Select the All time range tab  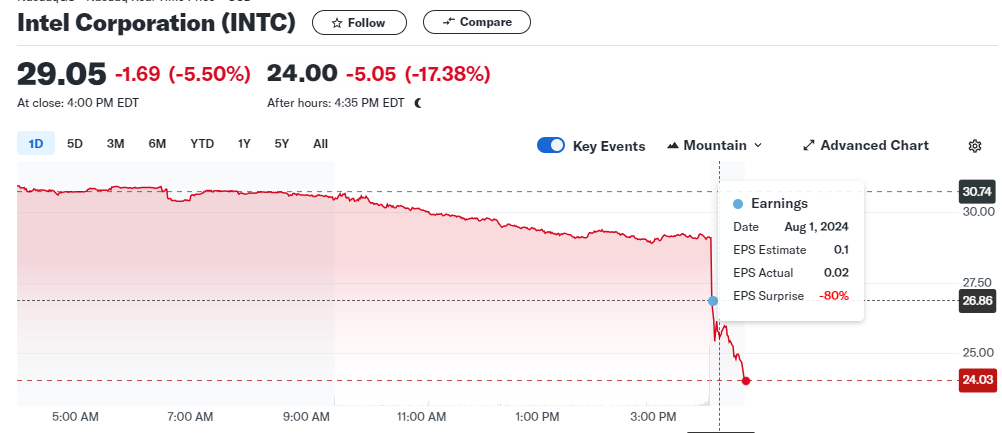[320, 144]
